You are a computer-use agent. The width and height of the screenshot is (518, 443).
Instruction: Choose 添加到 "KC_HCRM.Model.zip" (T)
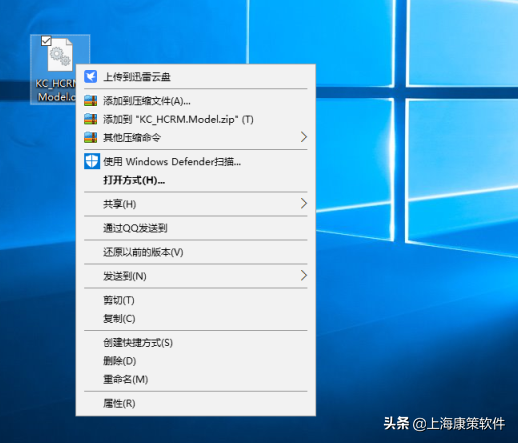click(196, 119)
